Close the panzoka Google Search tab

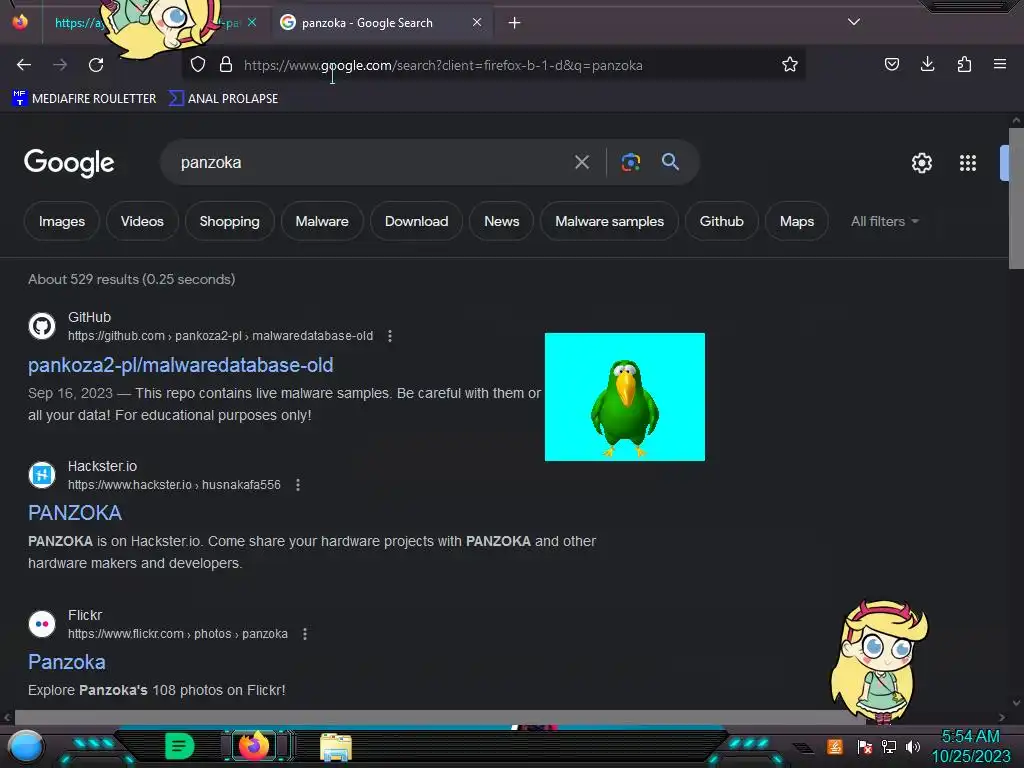tap(477, 22)
